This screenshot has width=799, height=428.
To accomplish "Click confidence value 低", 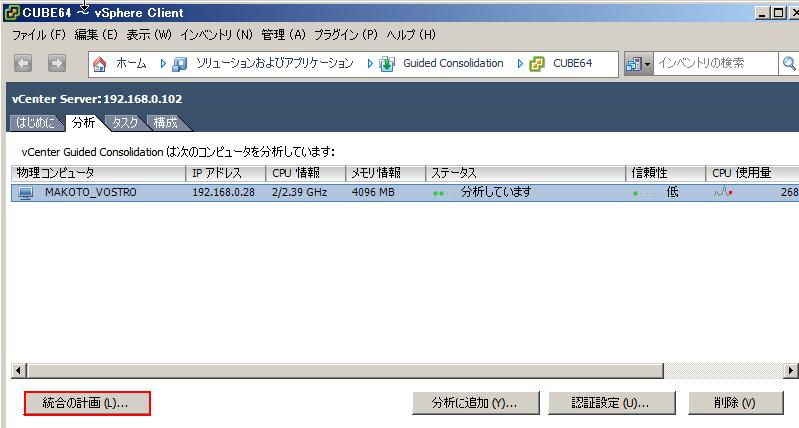I will coord(673,192).
